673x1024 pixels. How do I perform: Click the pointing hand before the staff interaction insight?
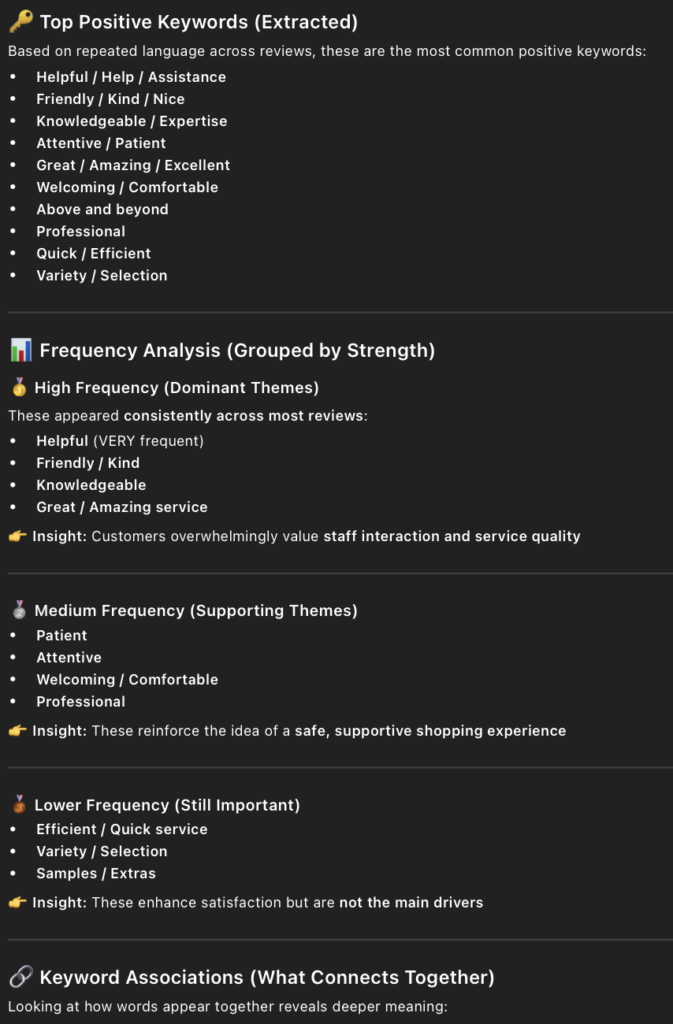[x=17, y=536]
